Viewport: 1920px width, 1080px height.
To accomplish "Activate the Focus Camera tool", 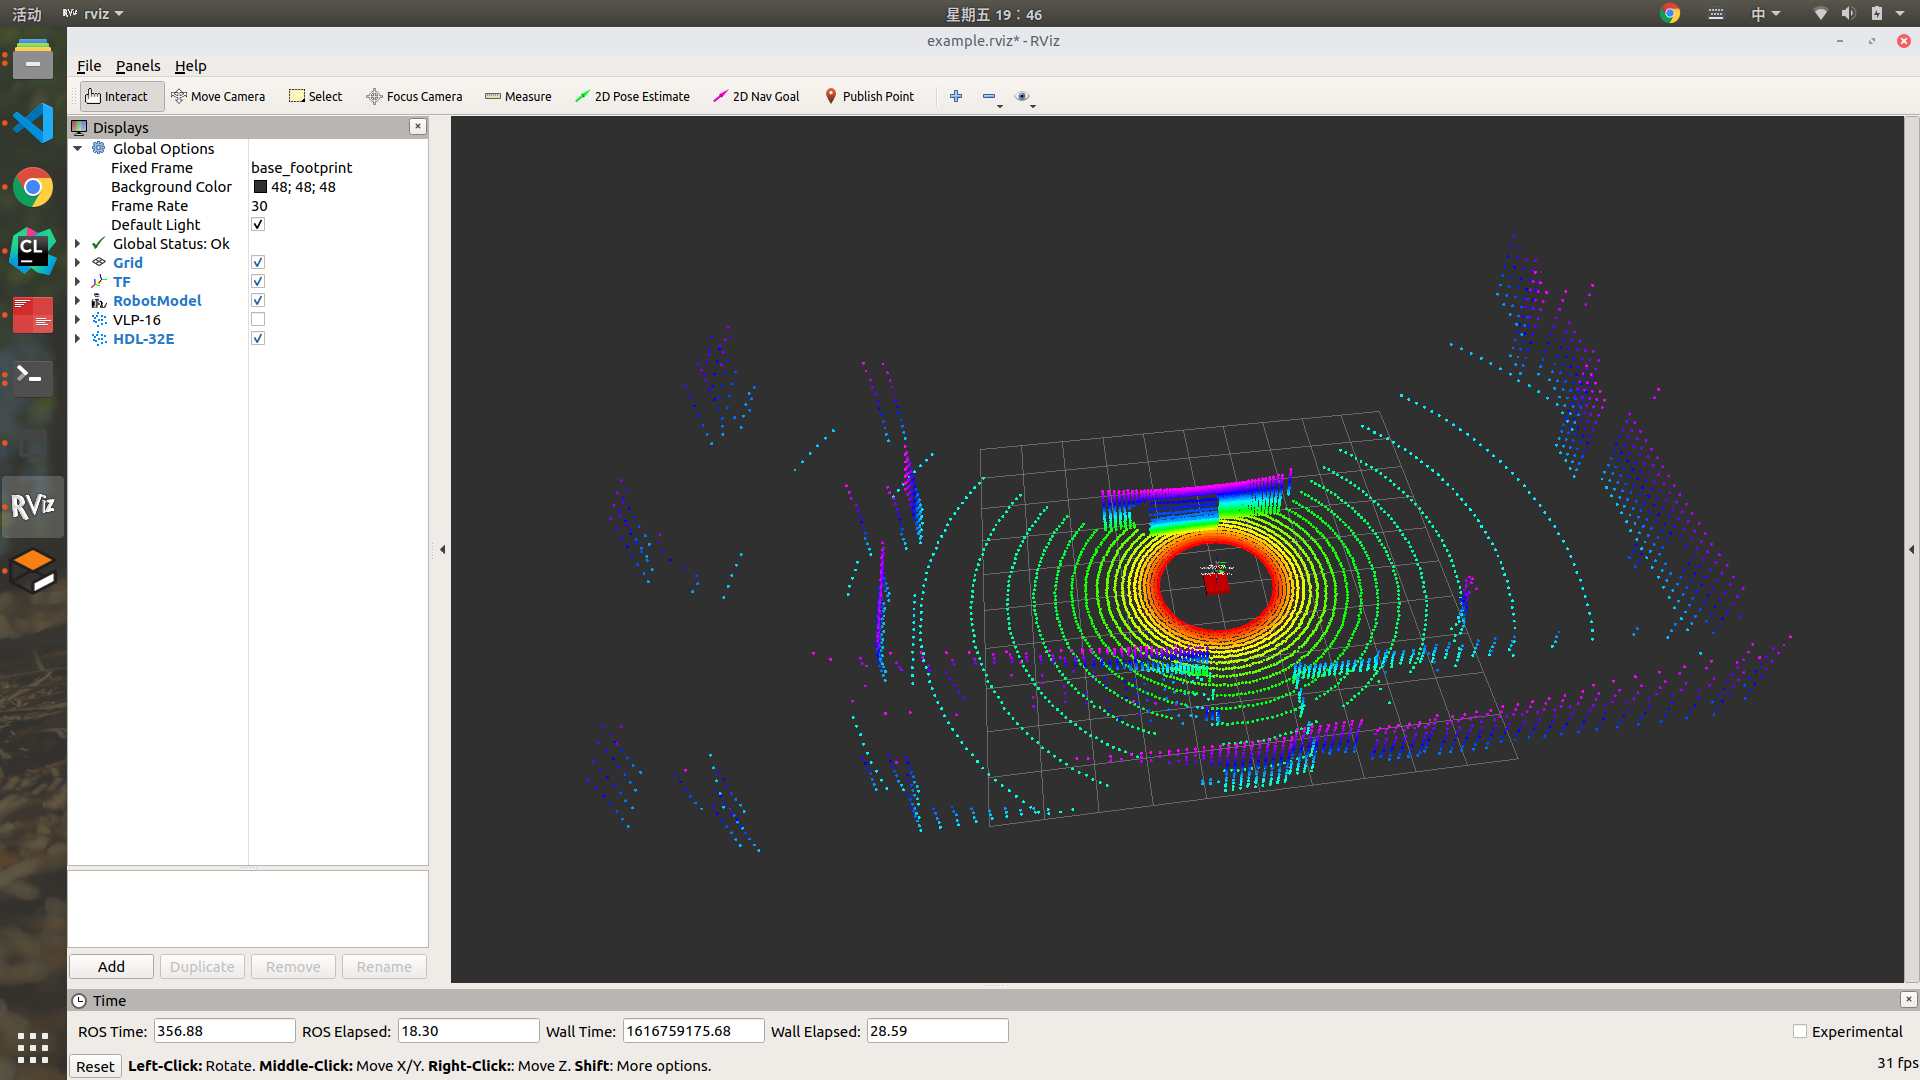I will click(414, 96).
